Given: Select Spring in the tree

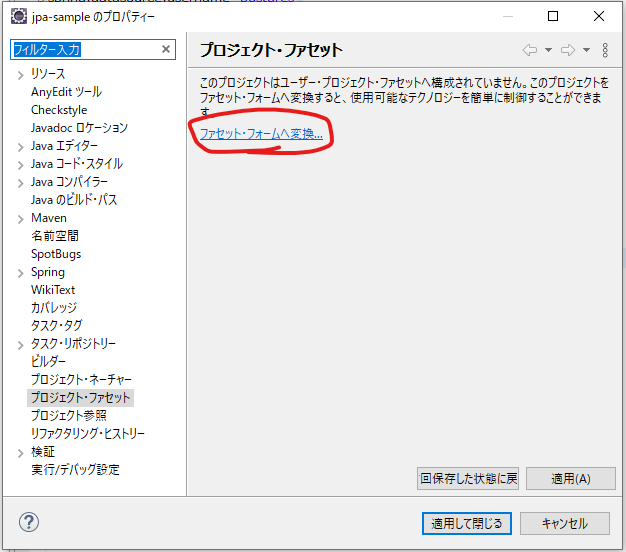Looking at the screenshot, I should pos(48,272).
